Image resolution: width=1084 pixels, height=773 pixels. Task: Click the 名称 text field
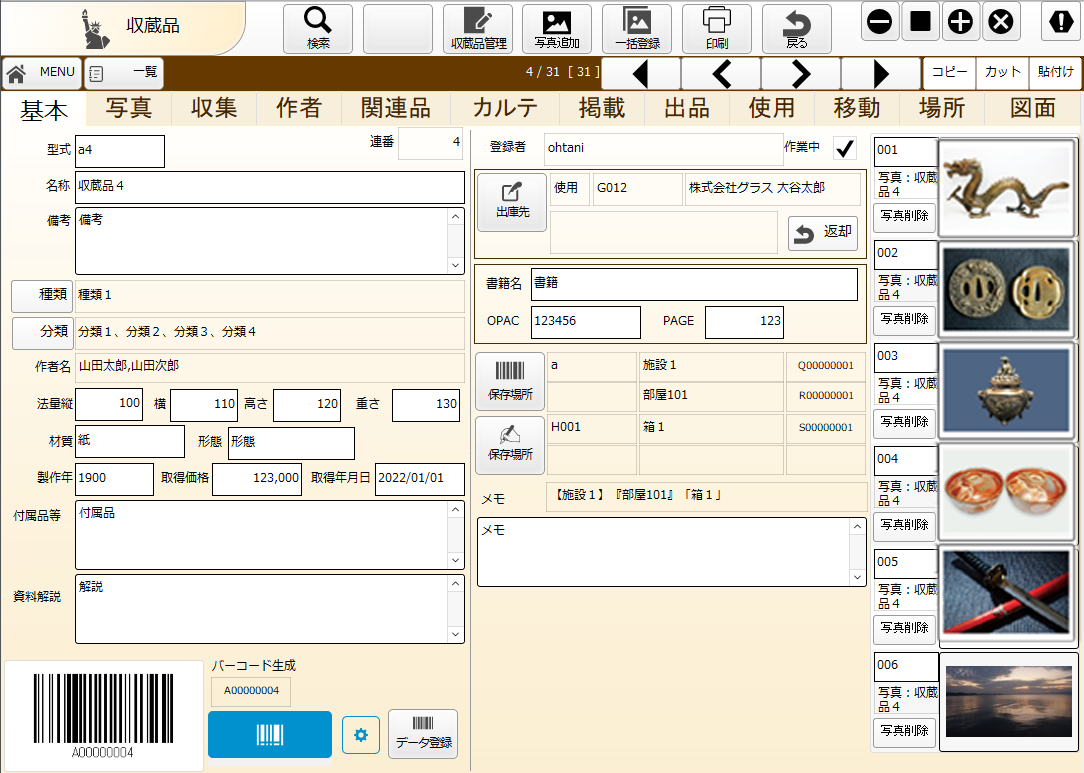[270, 187]
